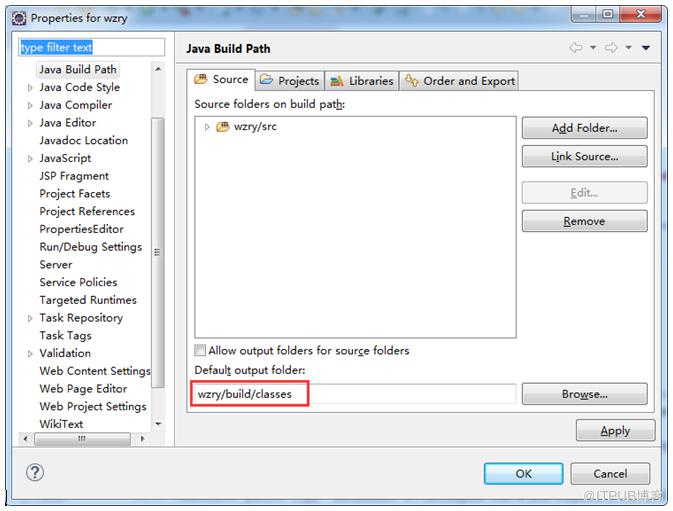Select Service Policies in tree

point(78,282)
